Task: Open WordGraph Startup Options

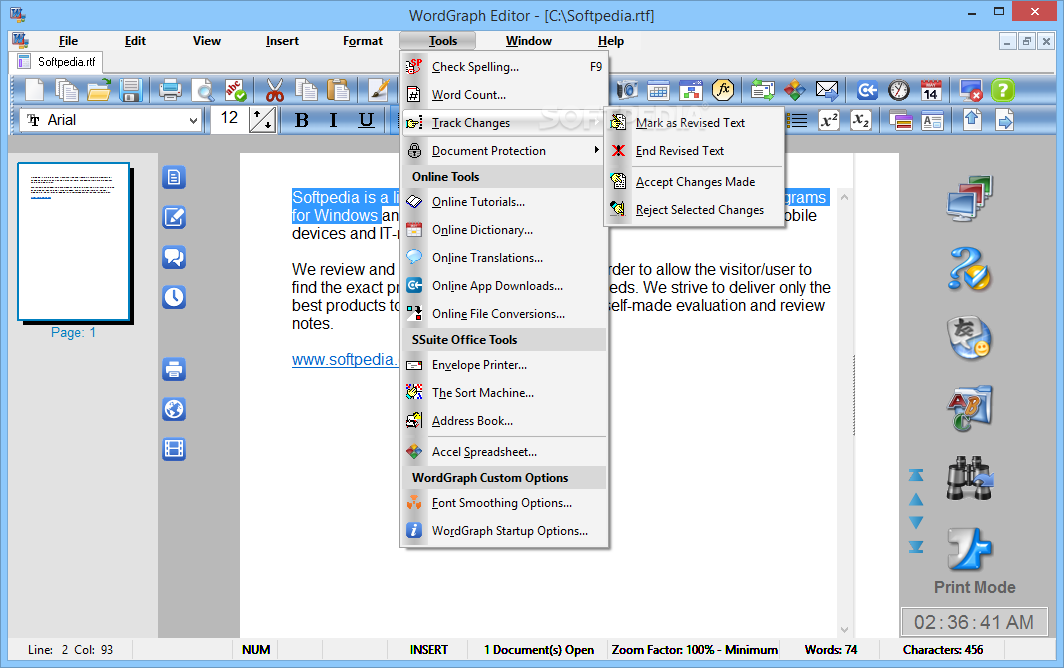Action: [504, 531]
